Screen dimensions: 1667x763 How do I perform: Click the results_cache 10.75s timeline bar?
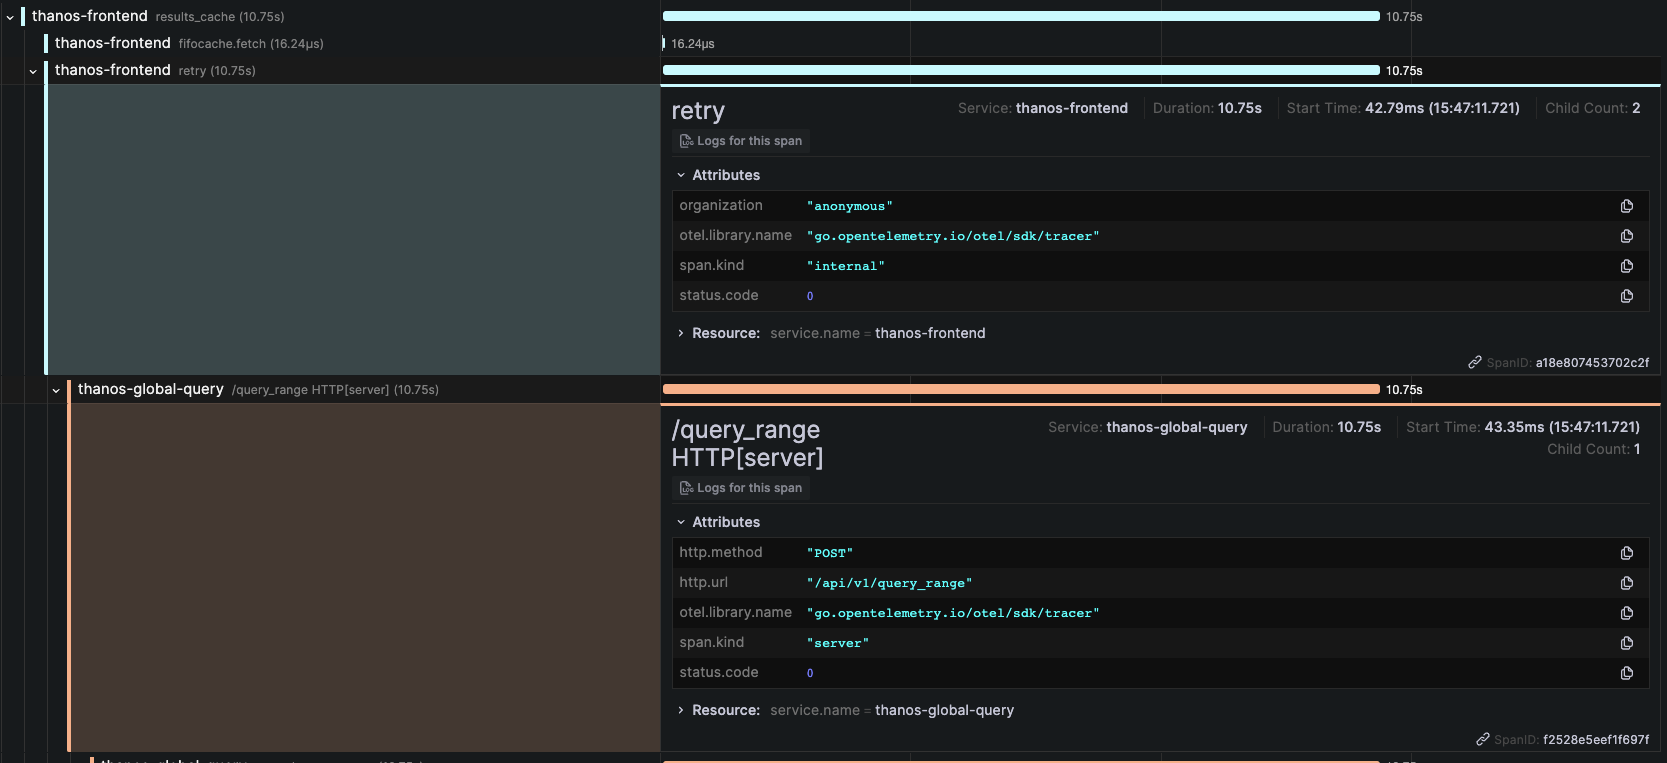pyautogui.click(x=1021, y=16)
